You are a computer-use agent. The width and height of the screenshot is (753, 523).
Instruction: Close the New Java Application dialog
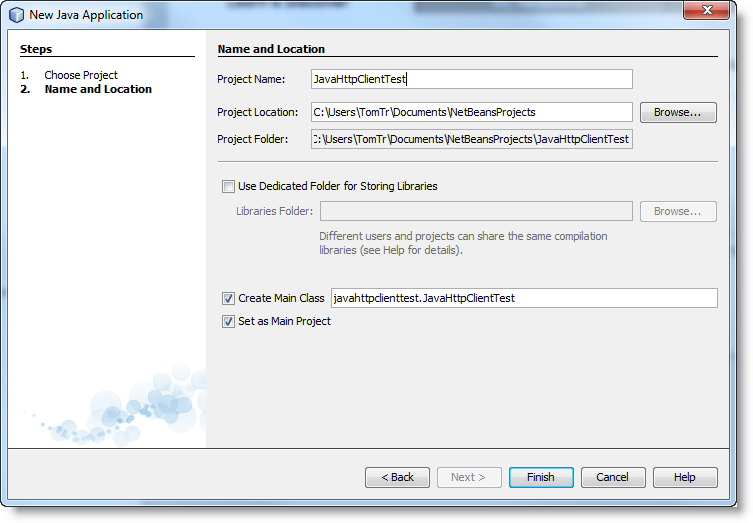click(710, 12)
